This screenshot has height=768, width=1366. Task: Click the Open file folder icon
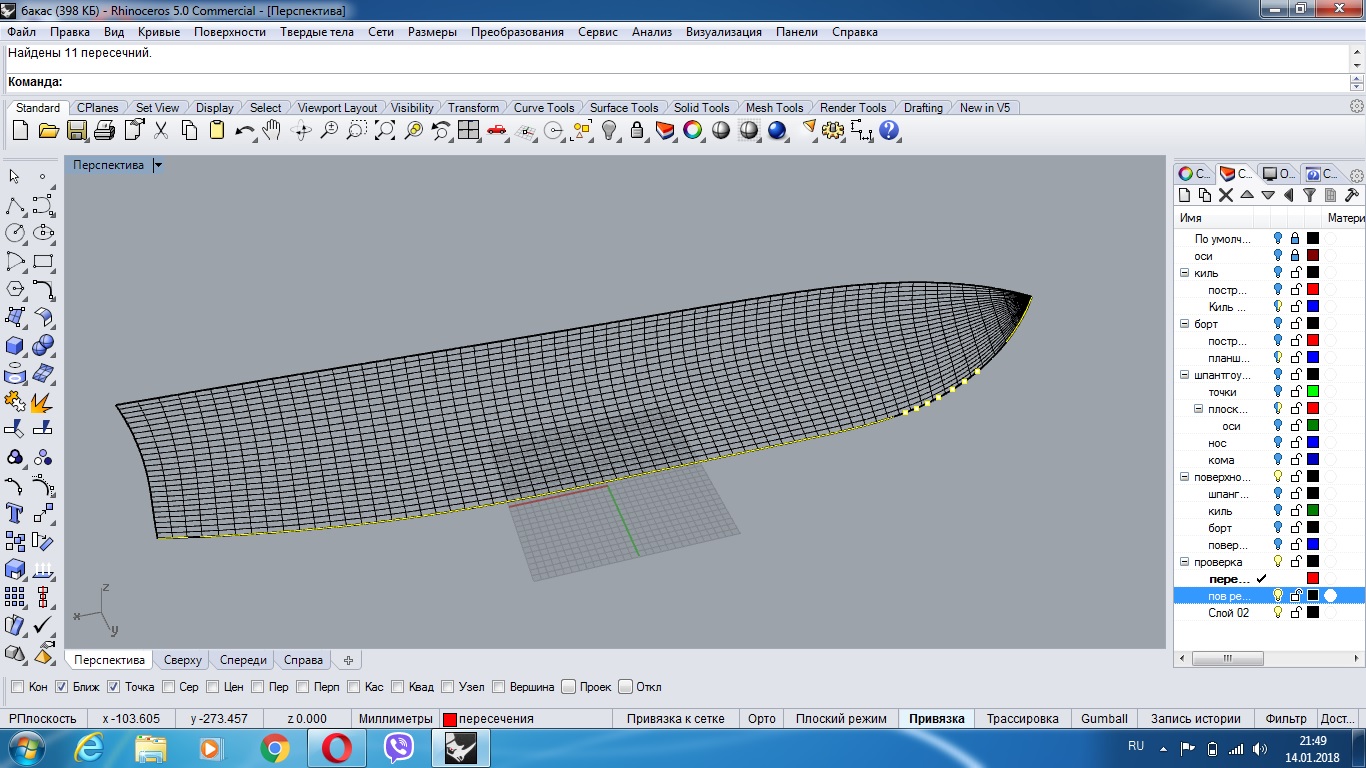tap(48, 130)
